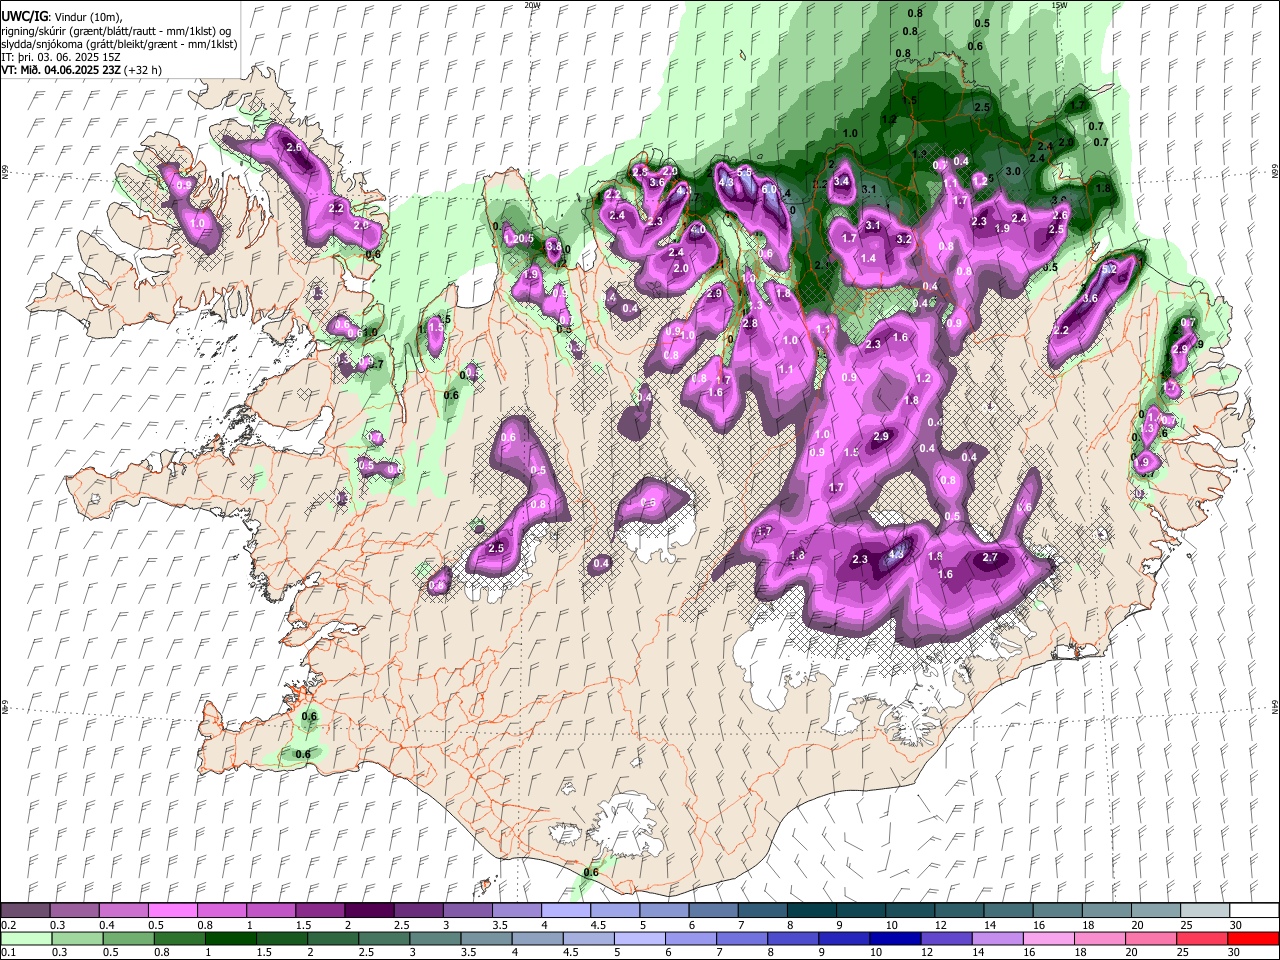Pick the pale lavender 4–4.5 snow scale swatch
Viewport: 1280px width, 960px height.
tap(566, 911)
